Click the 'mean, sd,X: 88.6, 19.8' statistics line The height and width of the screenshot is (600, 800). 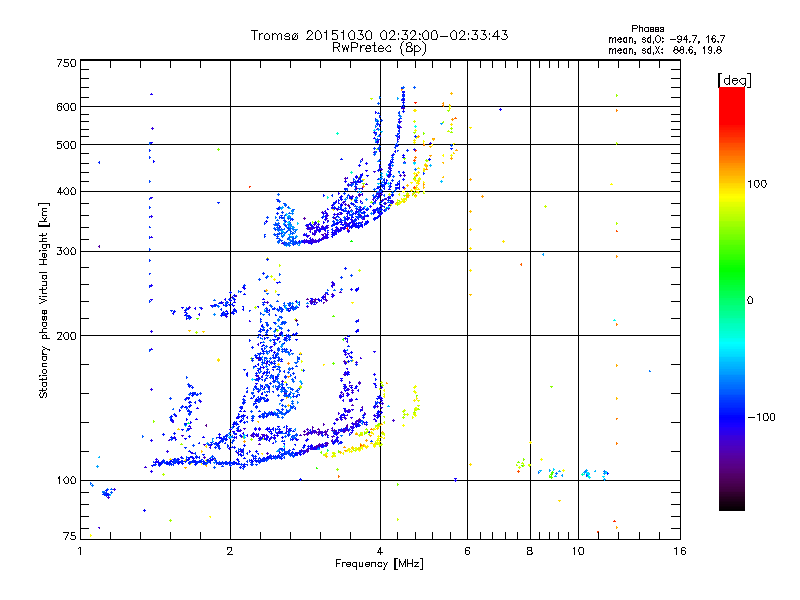click(665, 50)
